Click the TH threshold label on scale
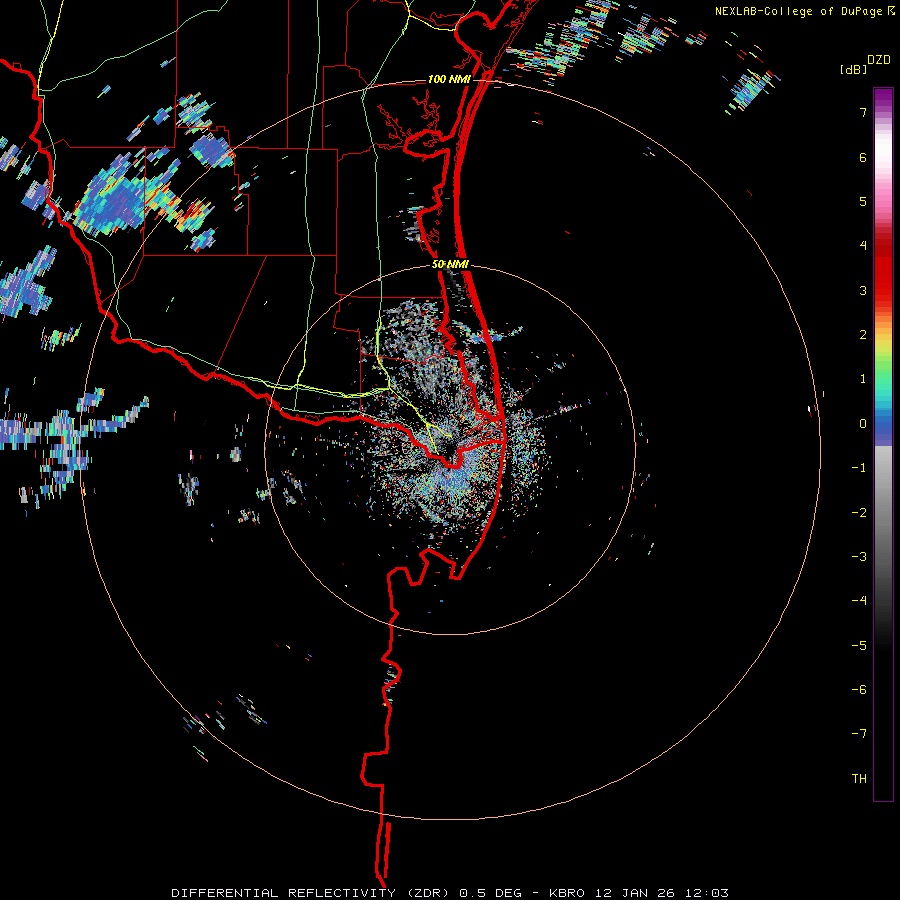The height and width of the screenshot is (900, 900). pos(859,779)
